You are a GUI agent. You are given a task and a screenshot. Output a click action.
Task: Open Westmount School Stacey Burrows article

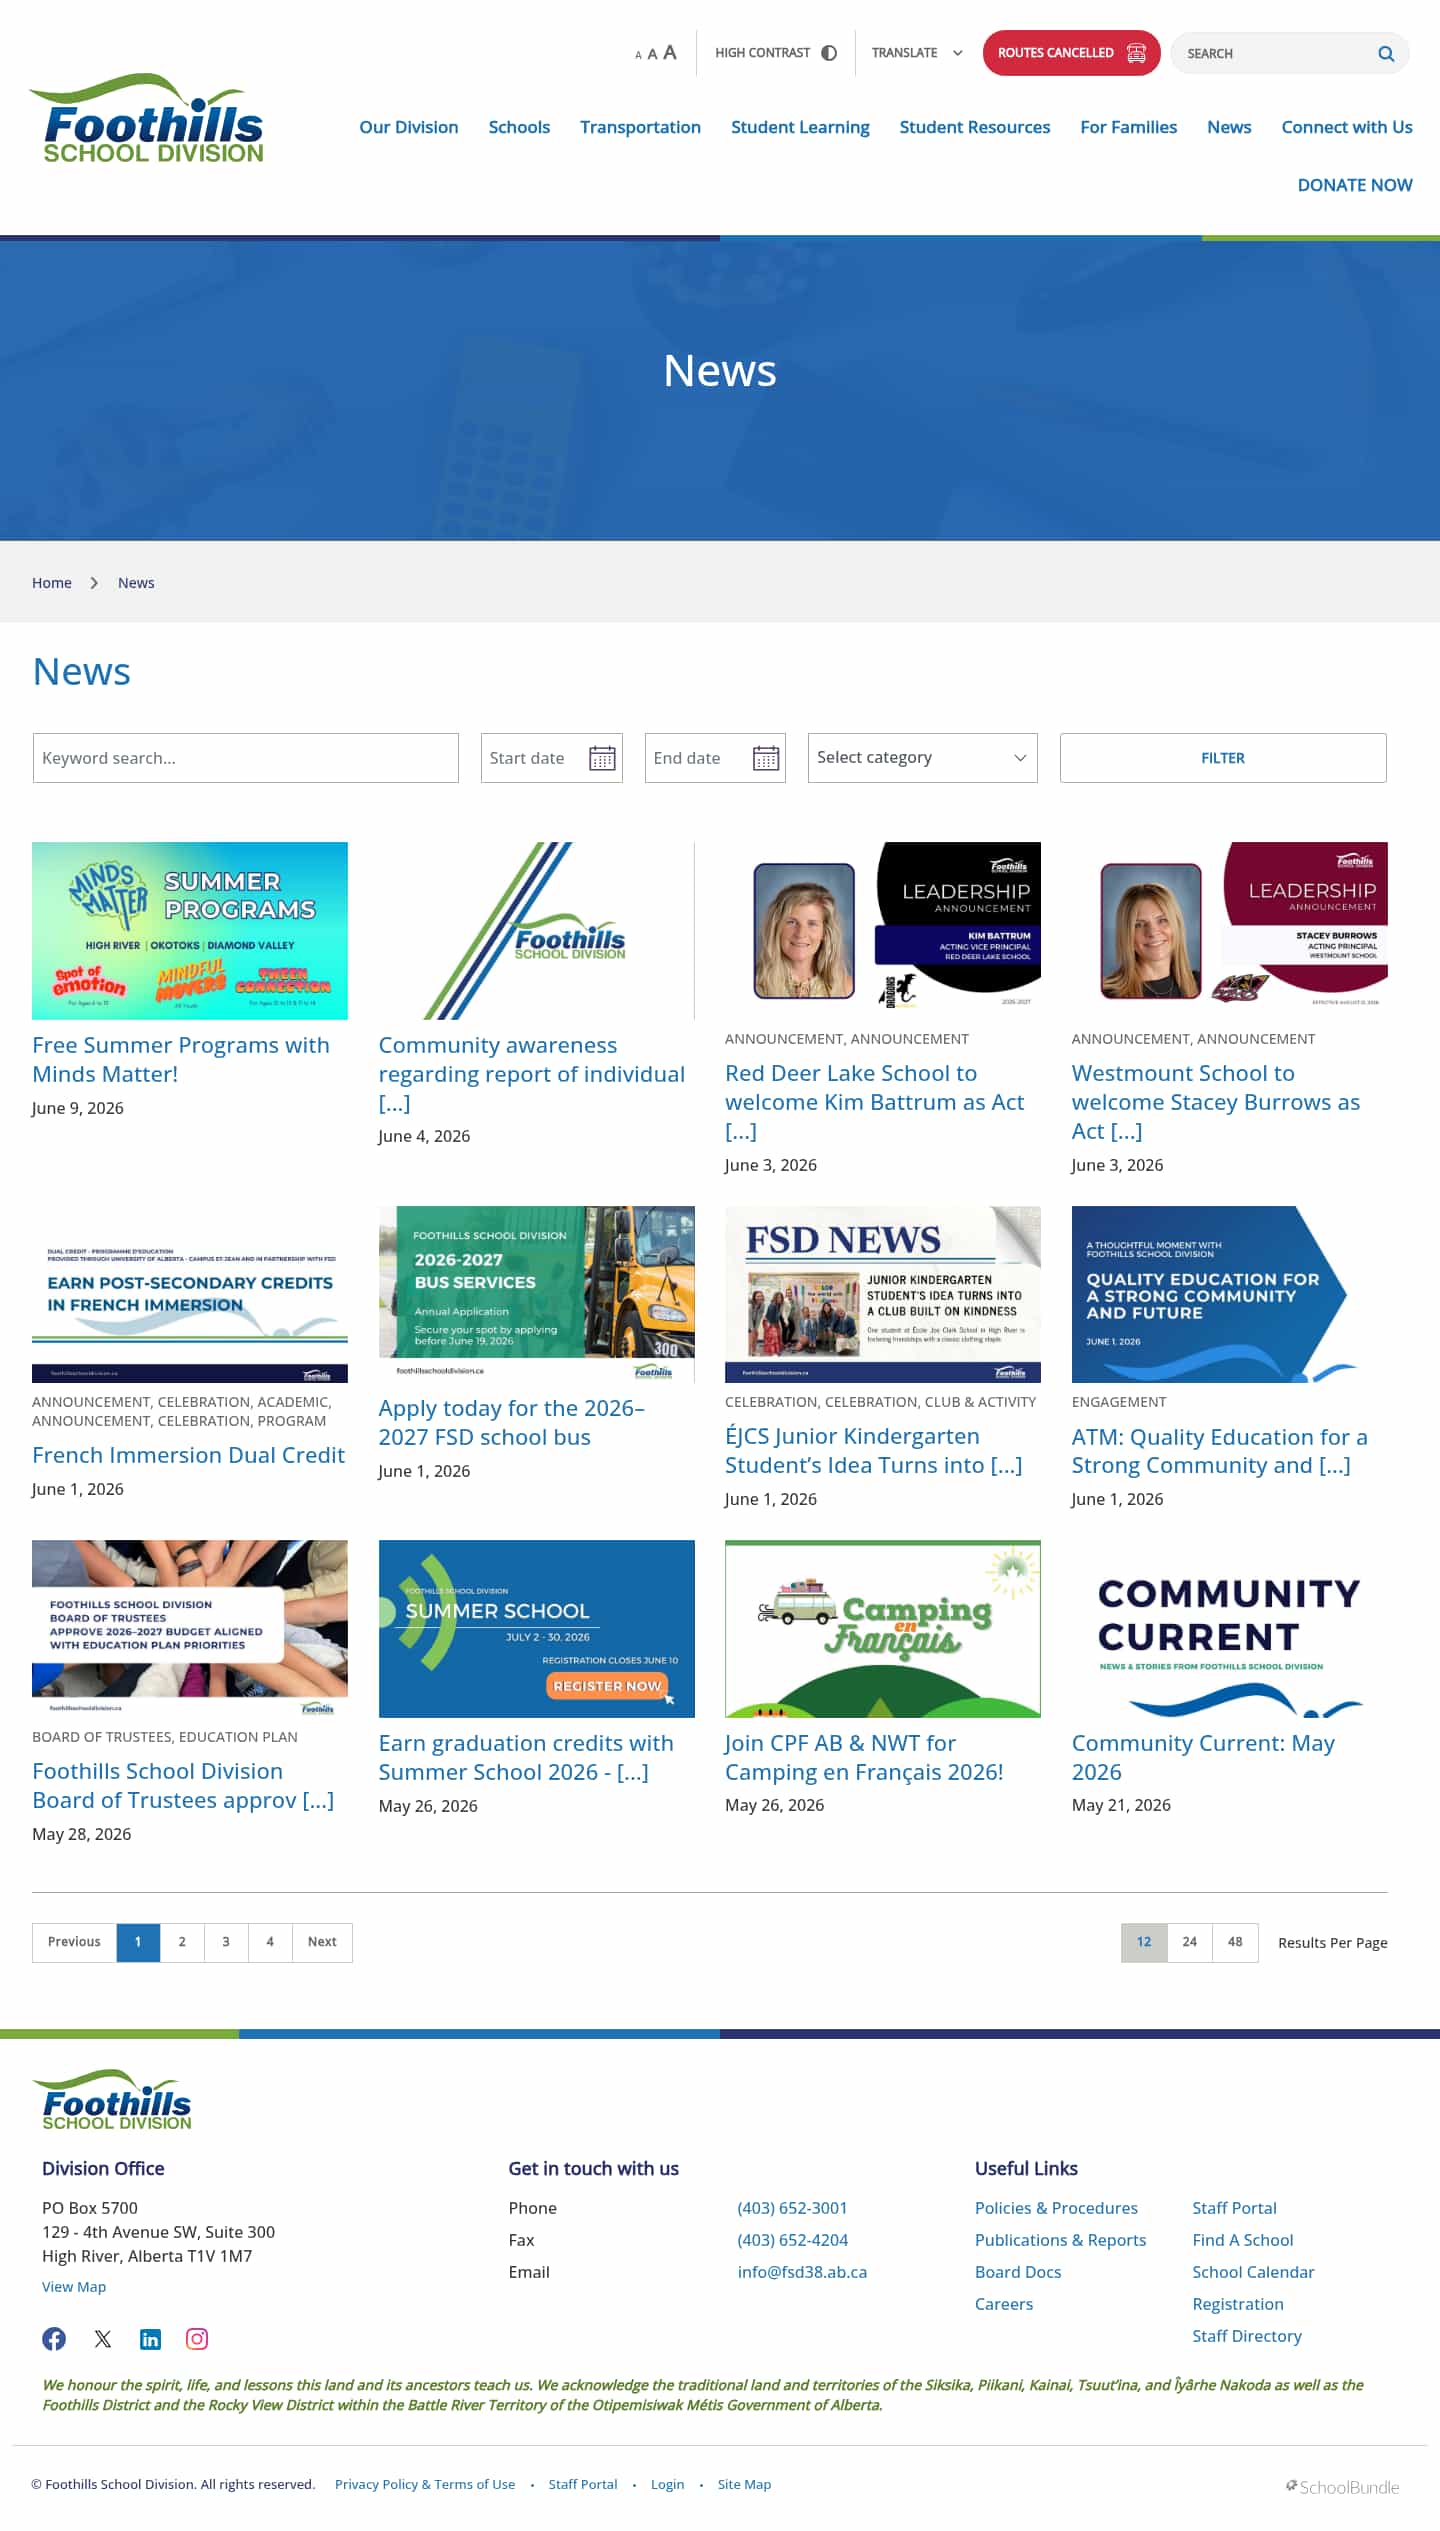pos(1216,1102)
